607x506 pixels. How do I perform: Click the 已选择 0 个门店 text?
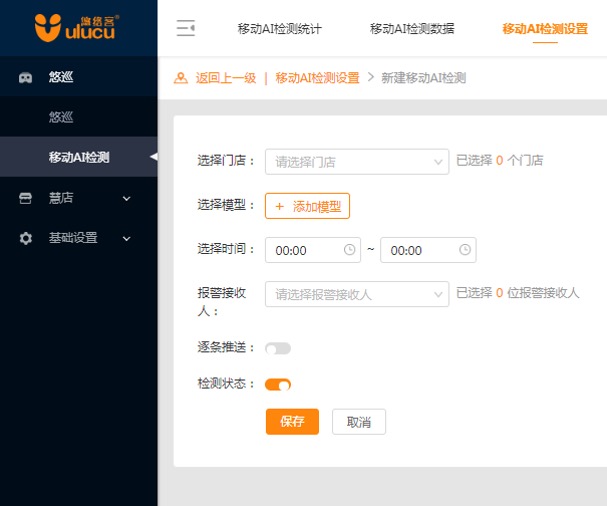[x=499, y=160]
